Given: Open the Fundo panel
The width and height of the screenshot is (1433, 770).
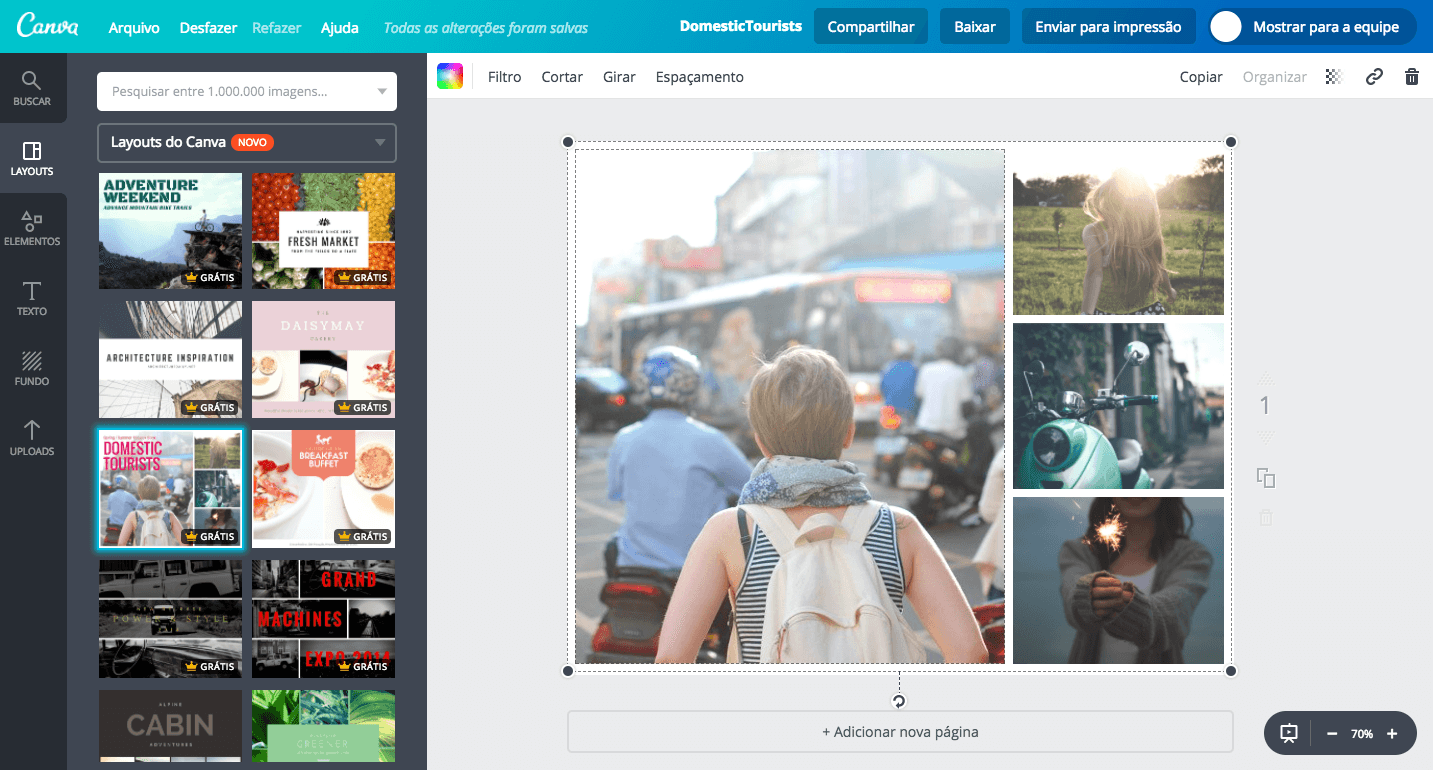Looking at the screenshot, I should coord(32,368).
